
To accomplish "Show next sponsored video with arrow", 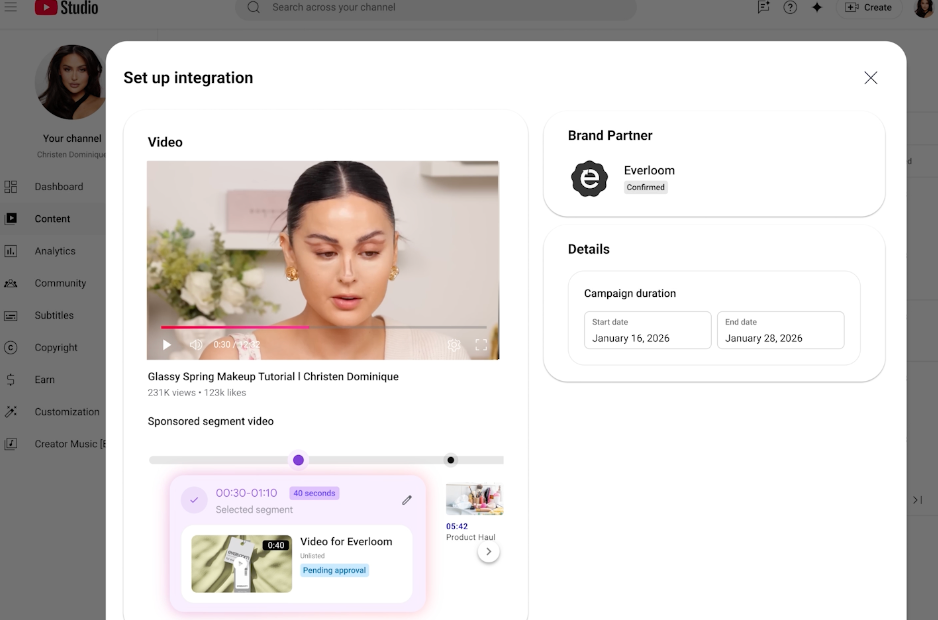I will pos(488,552).
